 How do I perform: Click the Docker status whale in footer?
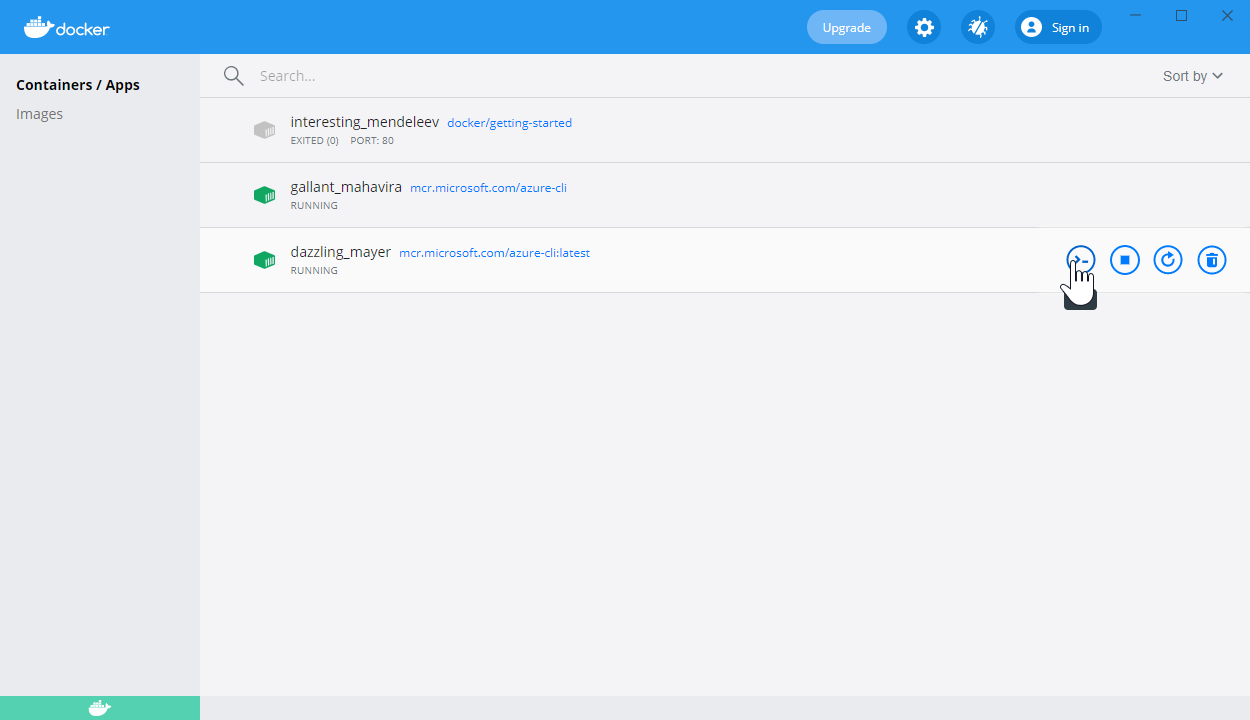[100, 708]
